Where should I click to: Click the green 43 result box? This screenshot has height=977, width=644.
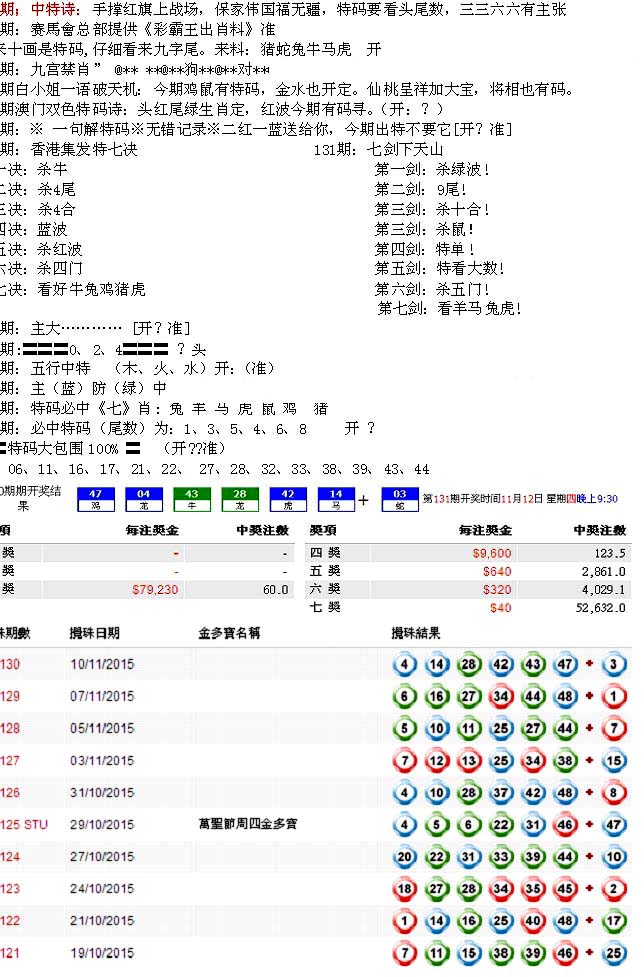click(x=192, y=498)
